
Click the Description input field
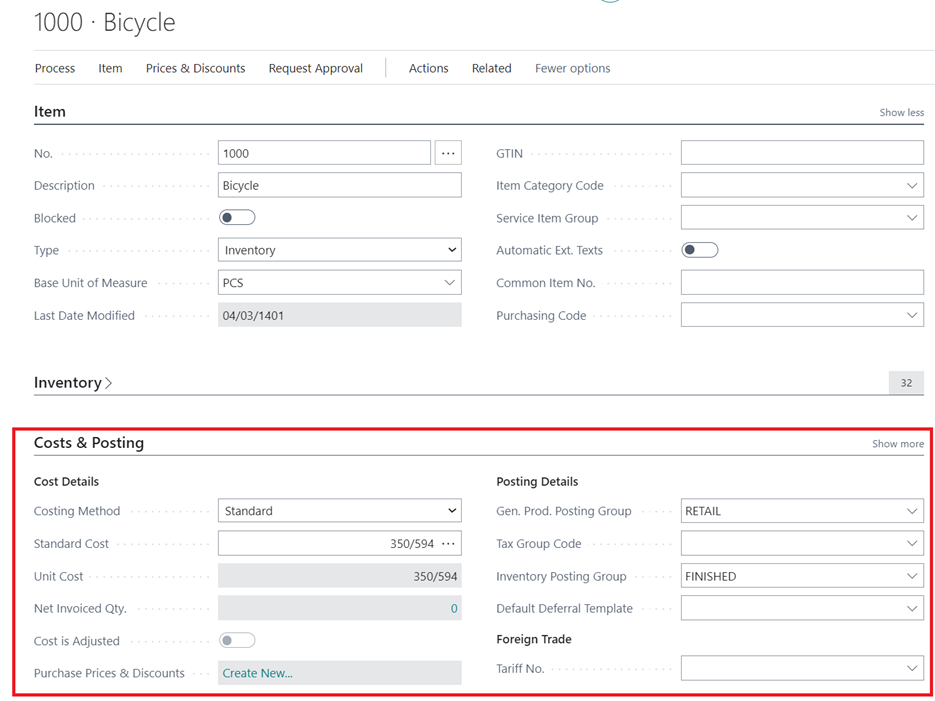[x=339, y=186]
